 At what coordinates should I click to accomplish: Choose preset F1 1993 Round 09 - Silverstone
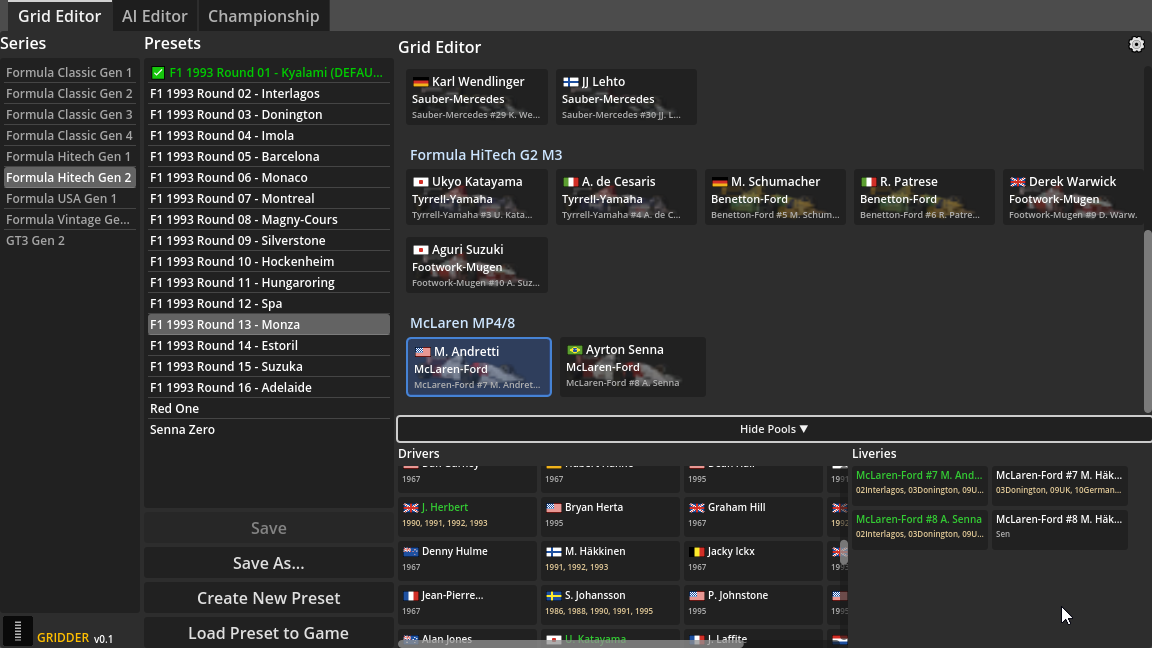(x=269, y=240)
